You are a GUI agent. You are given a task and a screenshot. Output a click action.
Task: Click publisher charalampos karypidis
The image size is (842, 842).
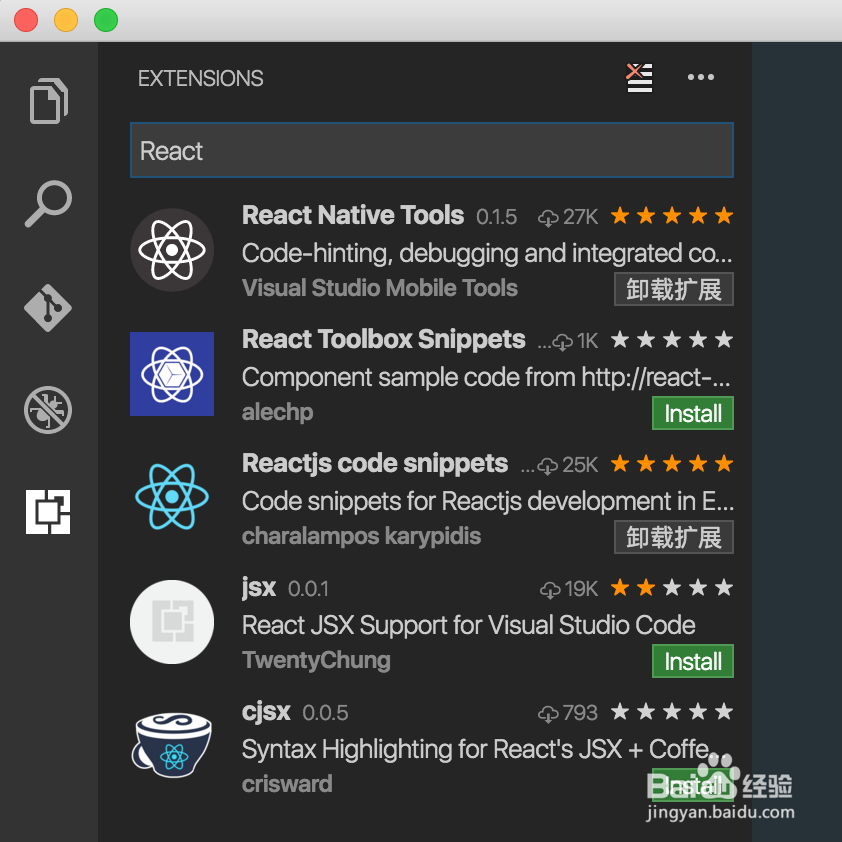(361, 536)
